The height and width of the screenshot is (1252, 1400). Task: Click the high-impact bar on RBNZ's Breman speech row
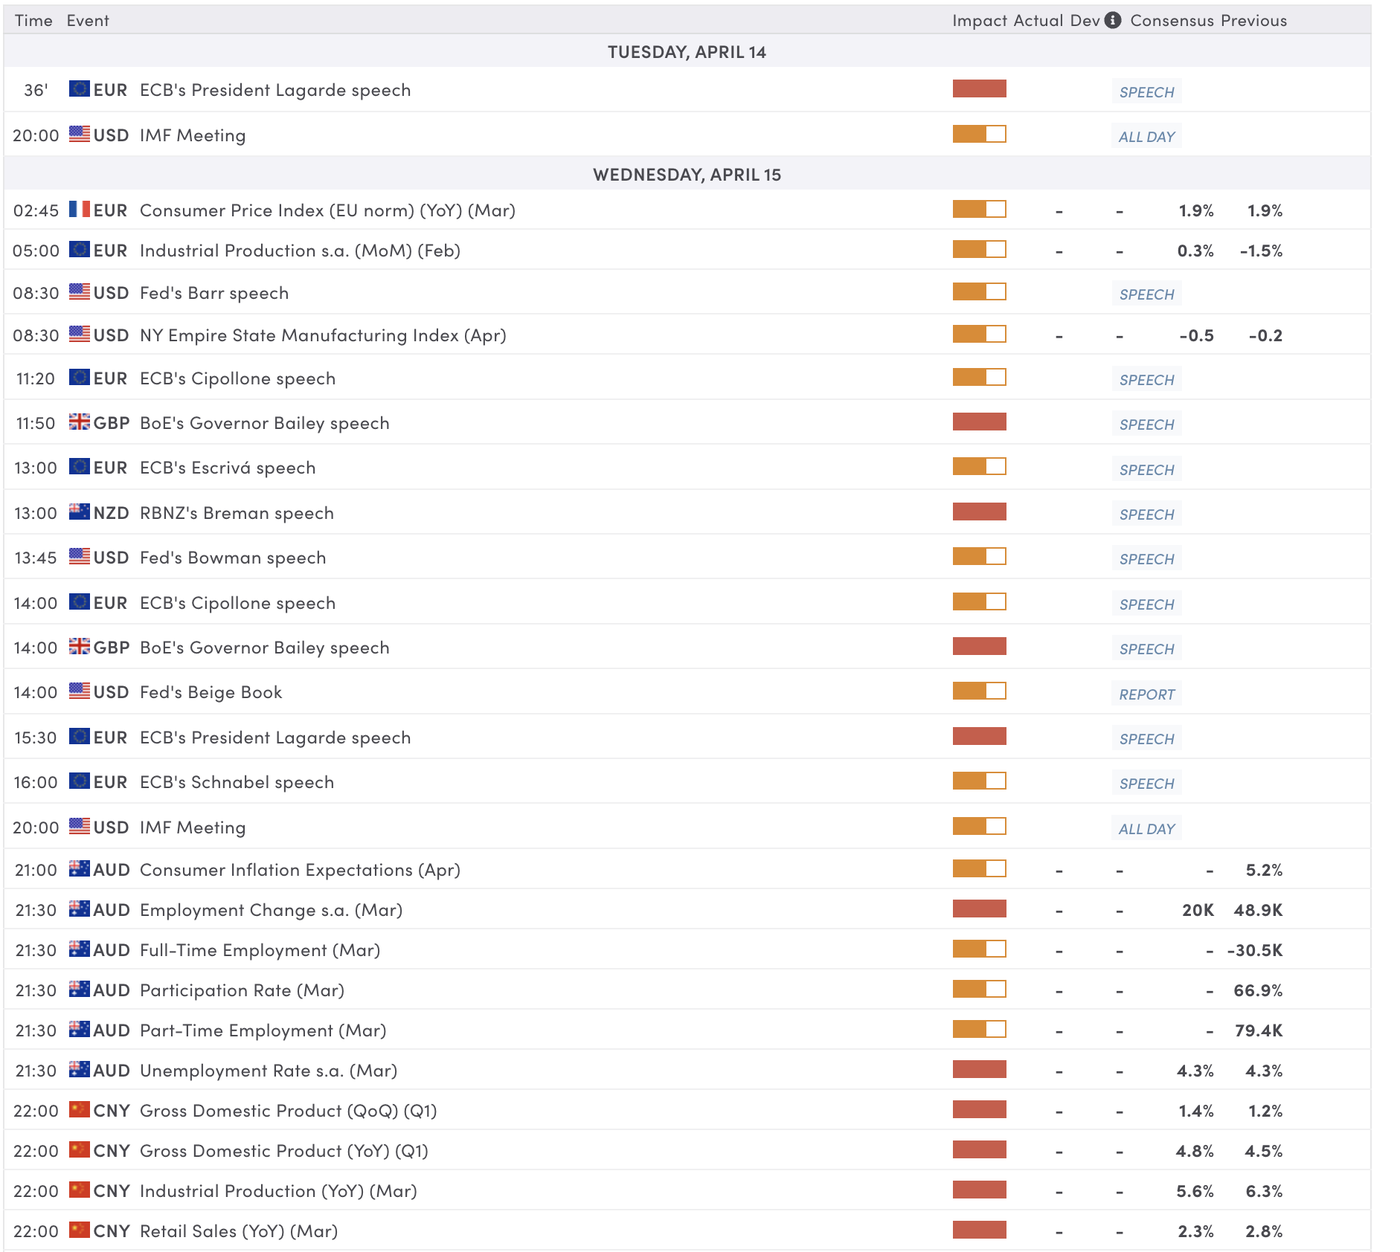pos(979,512)
